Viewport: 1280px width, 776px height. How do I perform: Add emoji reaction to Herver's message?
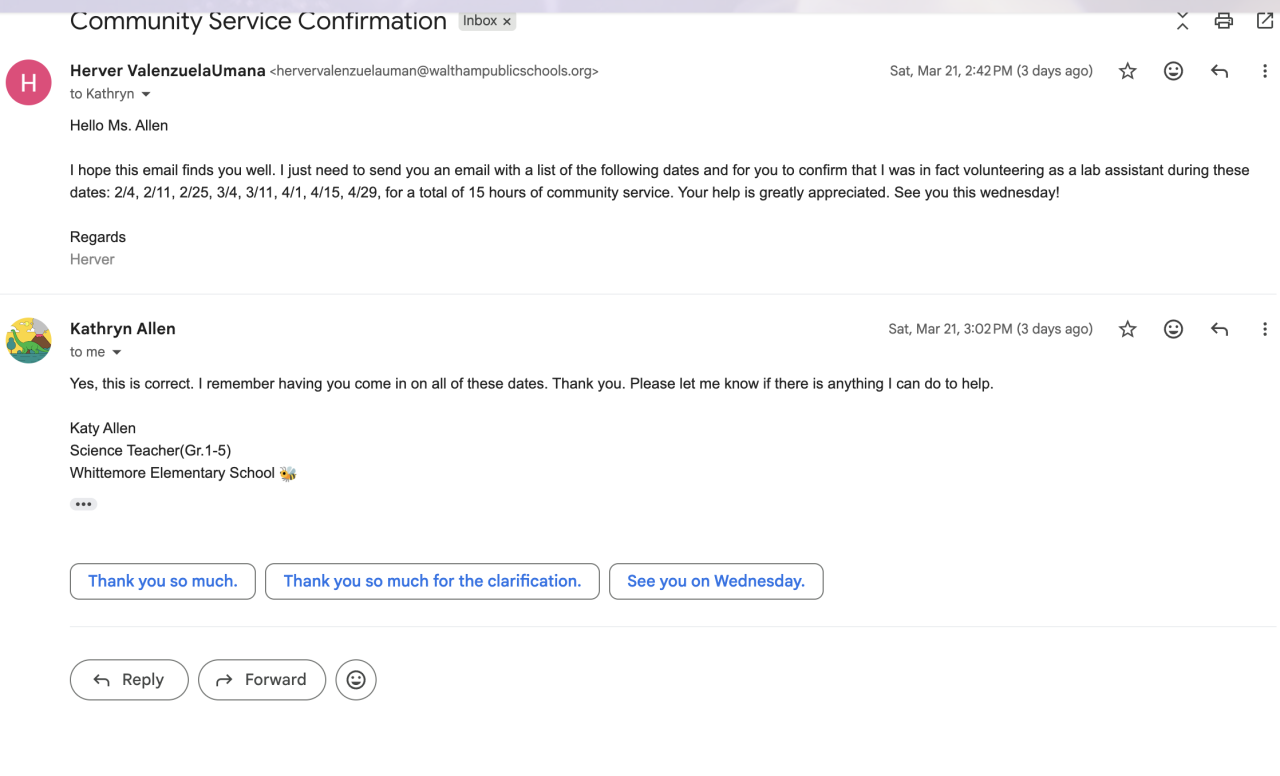[x=1173, y=71]
